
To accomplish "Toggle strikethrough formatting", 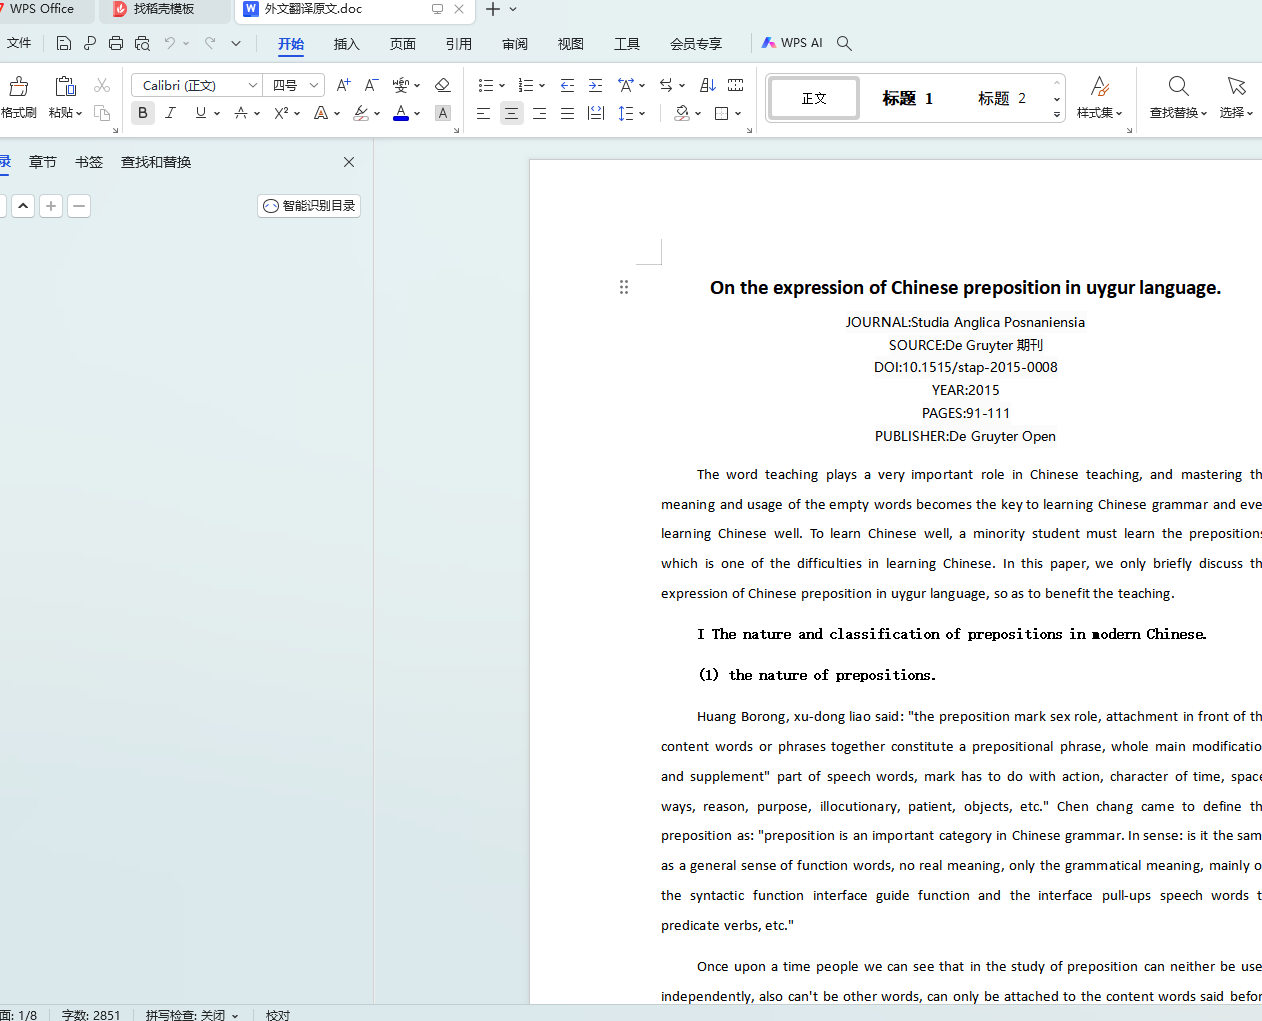I will coord(241,113).
